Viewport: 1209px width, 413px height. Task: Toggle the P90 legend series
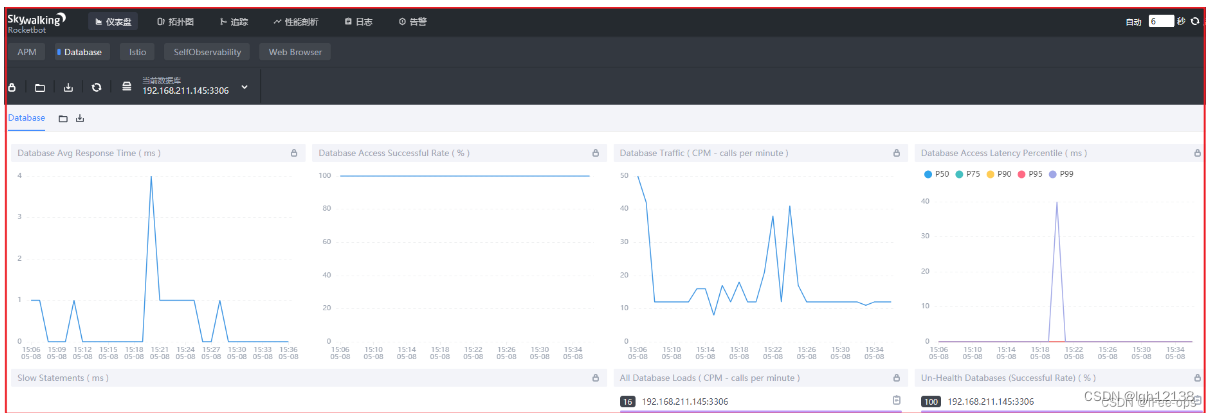pos(999,174)
